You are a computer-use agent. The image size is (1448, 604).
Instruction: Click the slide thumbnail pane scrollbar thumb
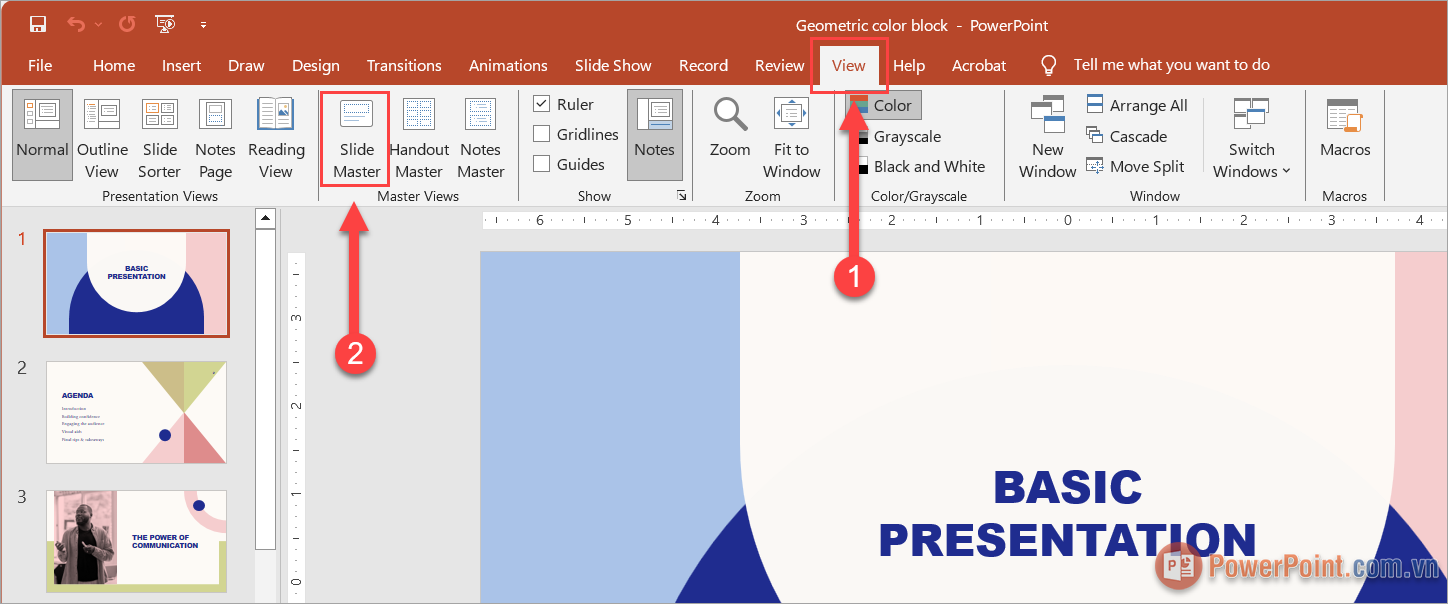(x=265, y=388)
